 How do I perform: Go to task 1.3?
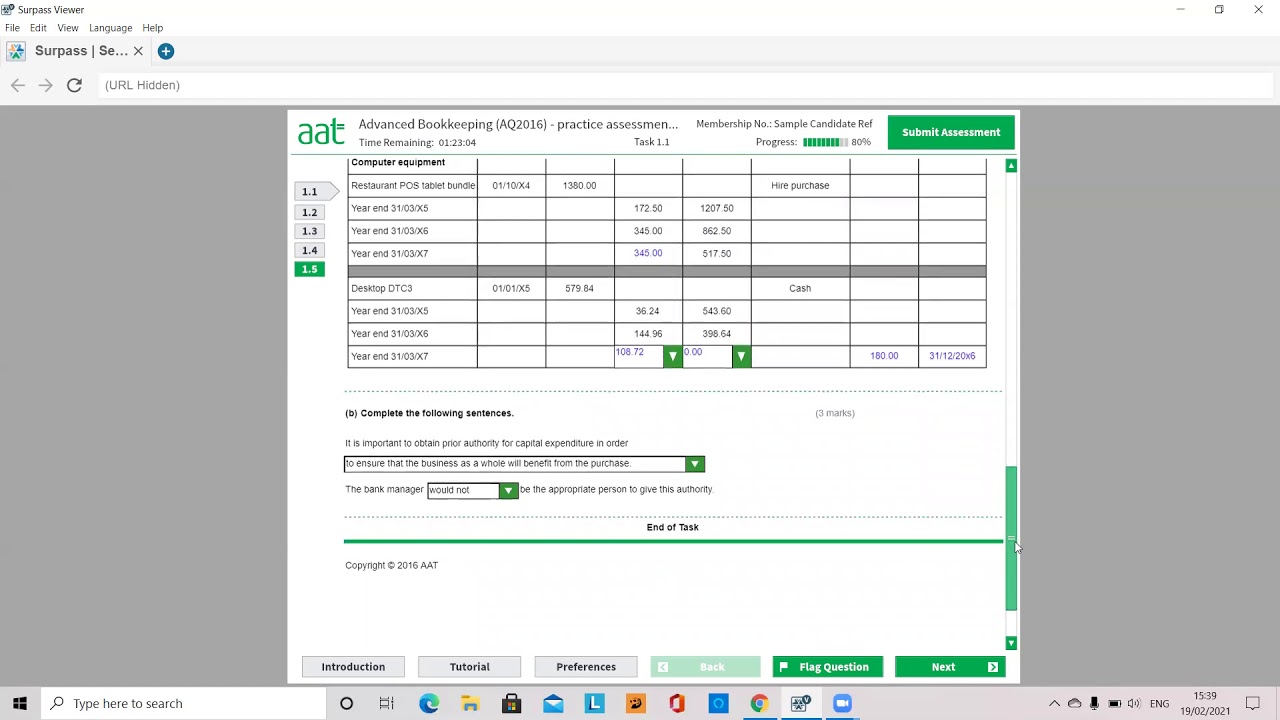(x=310, y=231)
